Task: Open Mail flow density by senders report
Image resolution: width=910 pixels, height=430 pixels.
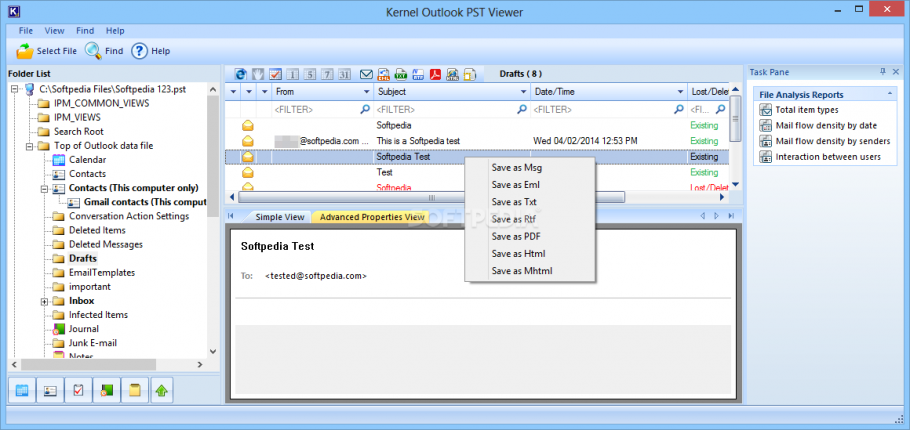Action: [833, 141]
